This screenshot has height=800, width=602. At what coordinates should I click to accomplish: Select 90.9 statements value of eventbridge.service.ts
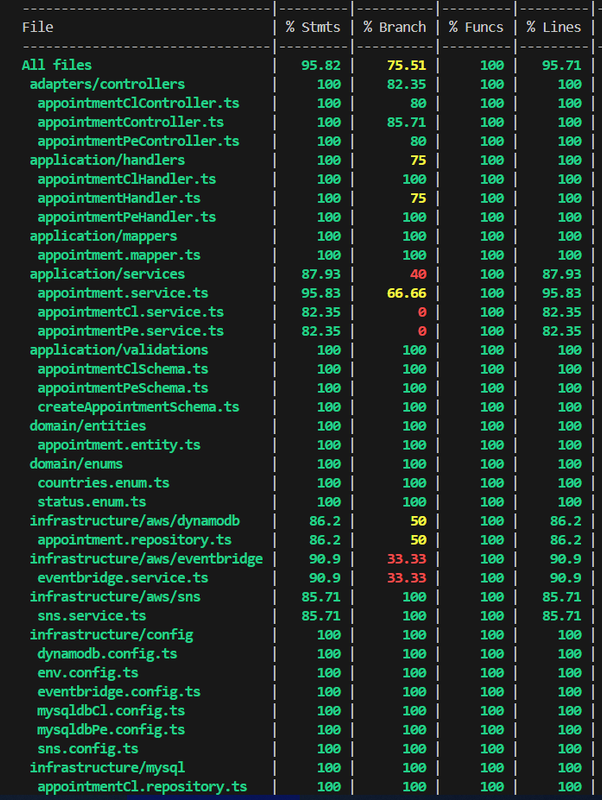point(325,578)
